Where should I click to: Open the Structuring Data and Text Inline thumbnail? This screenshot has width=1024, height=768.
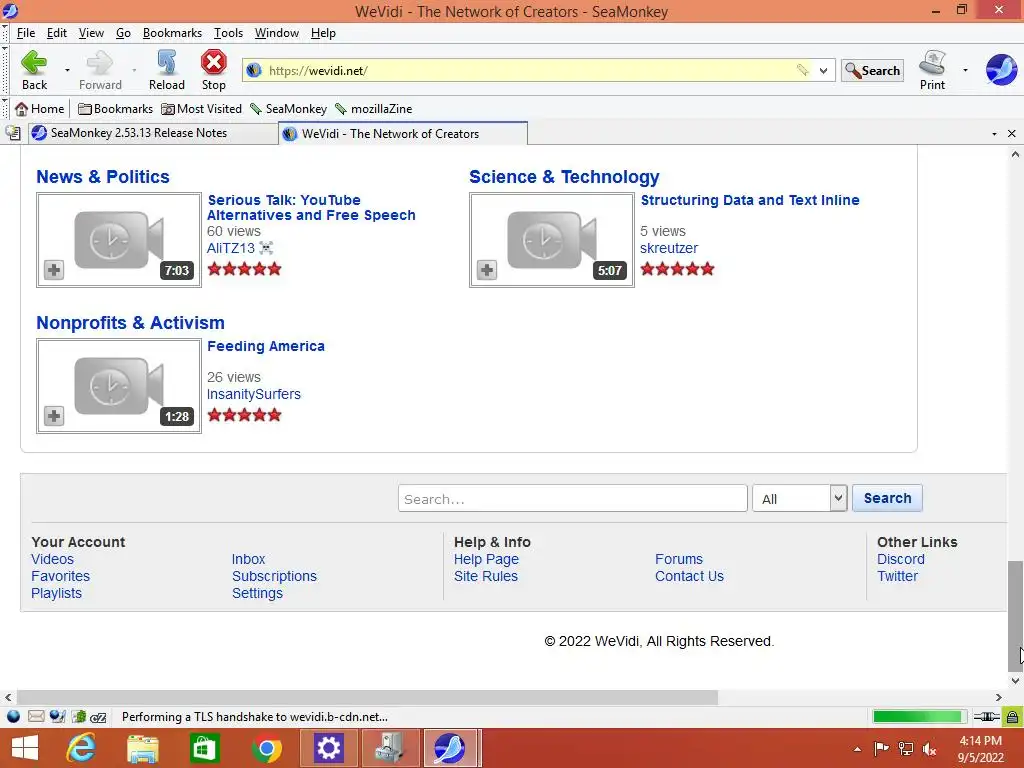tap(552, 240)
